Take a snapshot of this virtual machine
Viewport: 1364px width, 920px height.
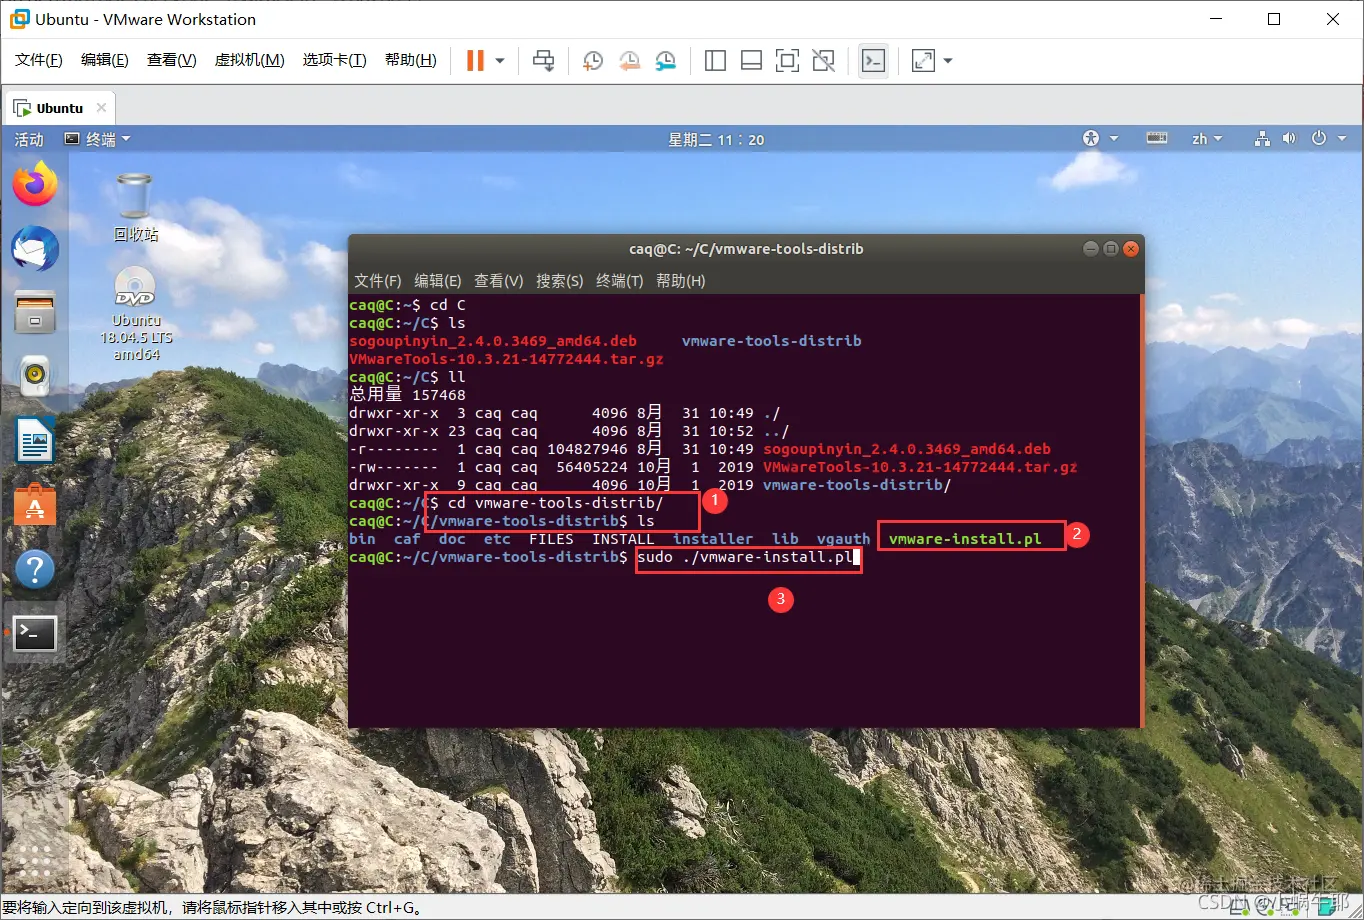(592, 61)
